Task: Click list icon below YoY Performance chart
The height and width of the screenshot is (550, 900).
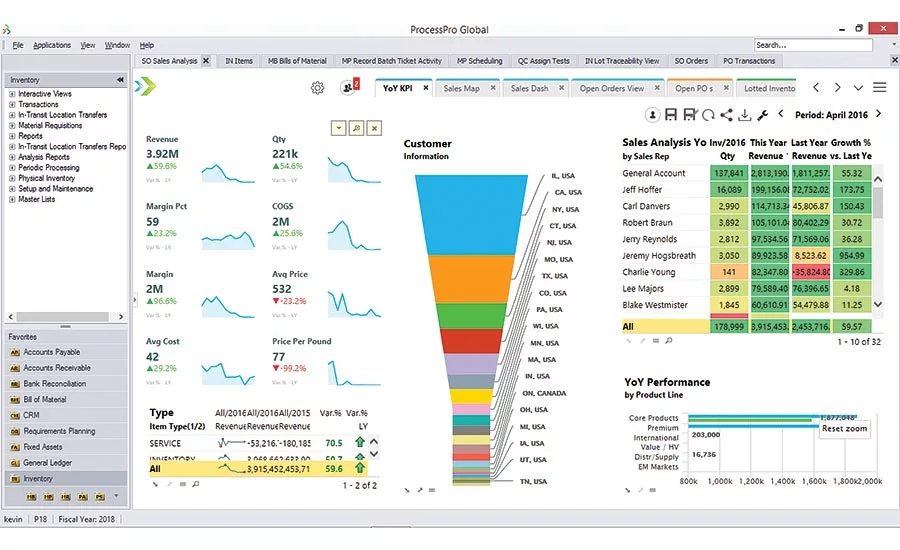Action: coord(653,490)
